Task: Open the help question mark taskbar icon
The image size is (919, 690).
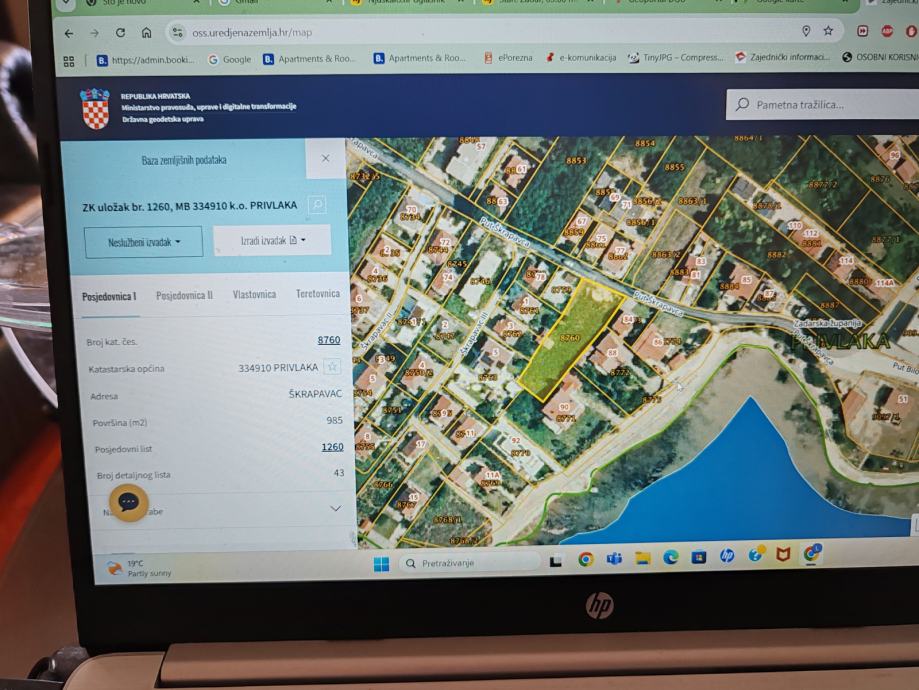Action: (755, 554)
